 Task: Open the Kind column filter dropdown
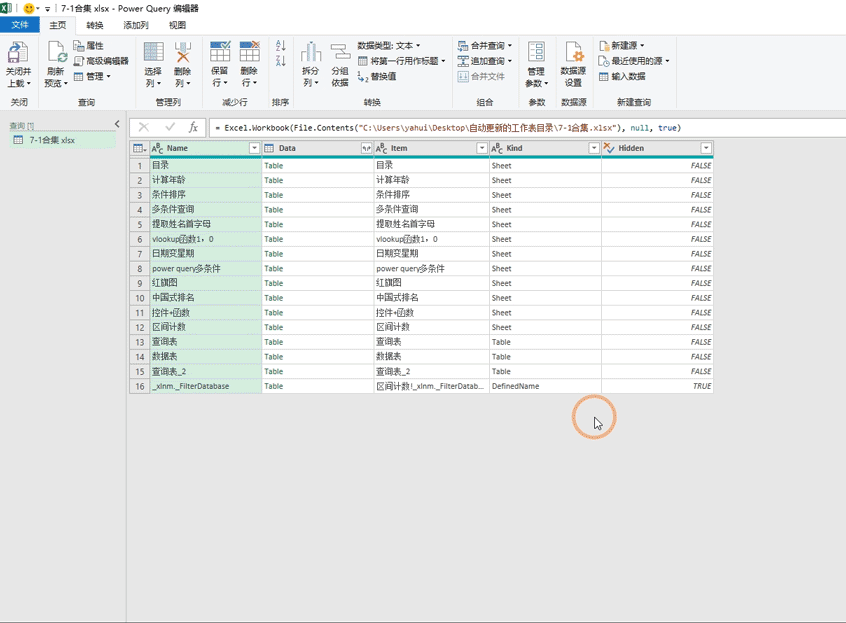593,148
